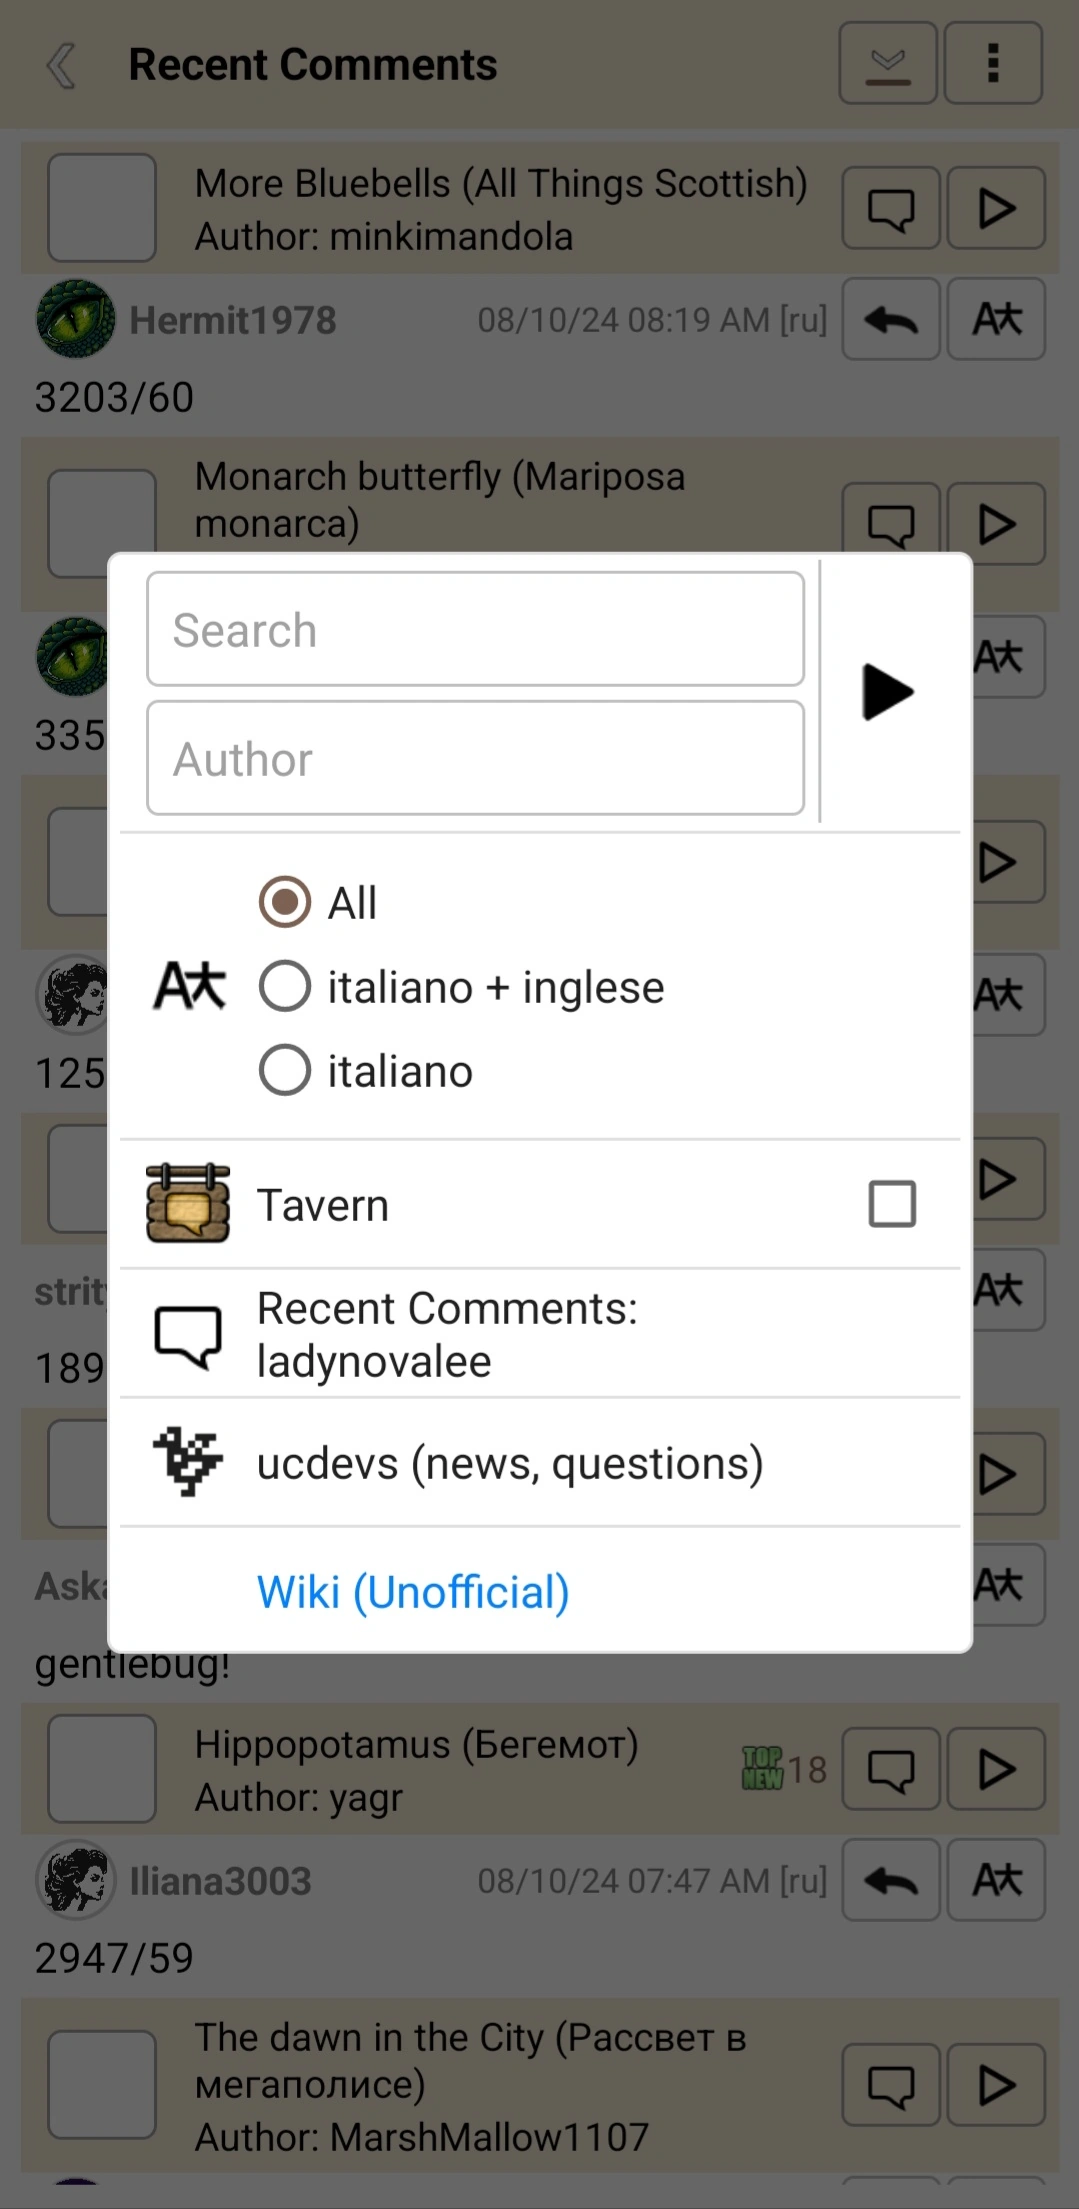Play The dawn in the City puzzle
This screenshot has width=1079, height=2209.
pos(996,2086)
